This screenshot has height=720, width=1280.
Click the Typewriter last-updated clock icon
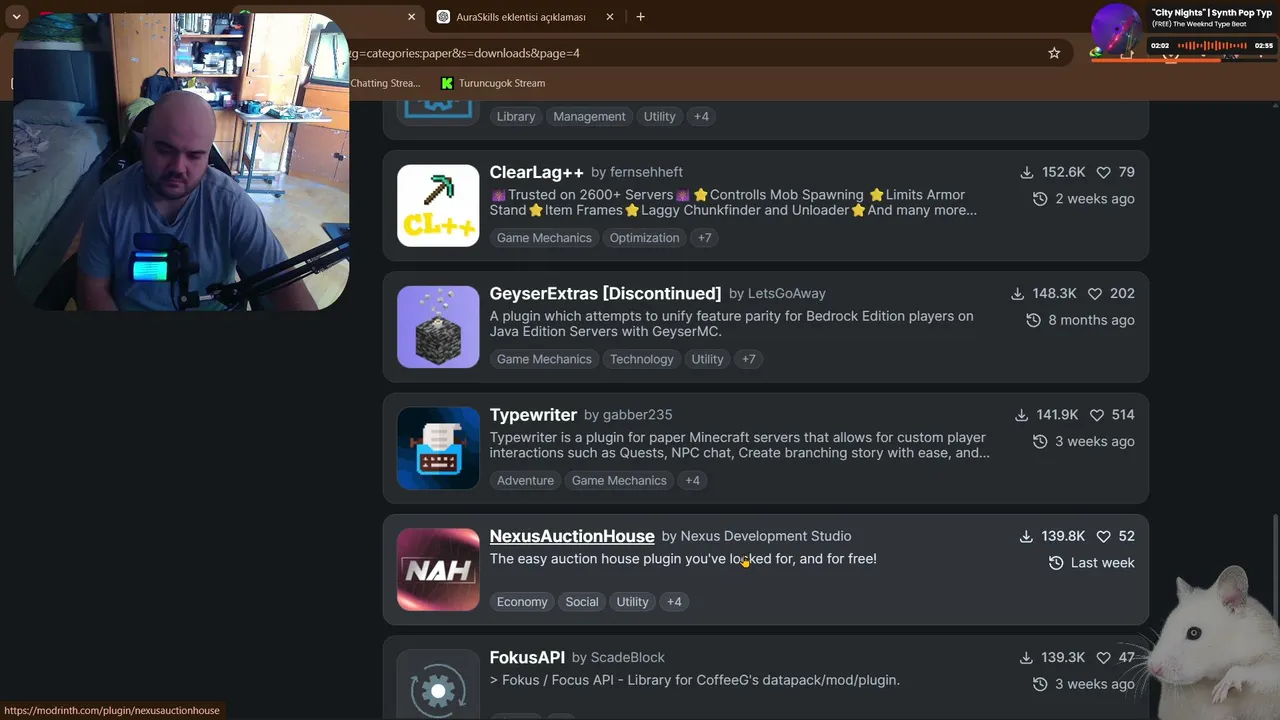(x=1040, y=442)
